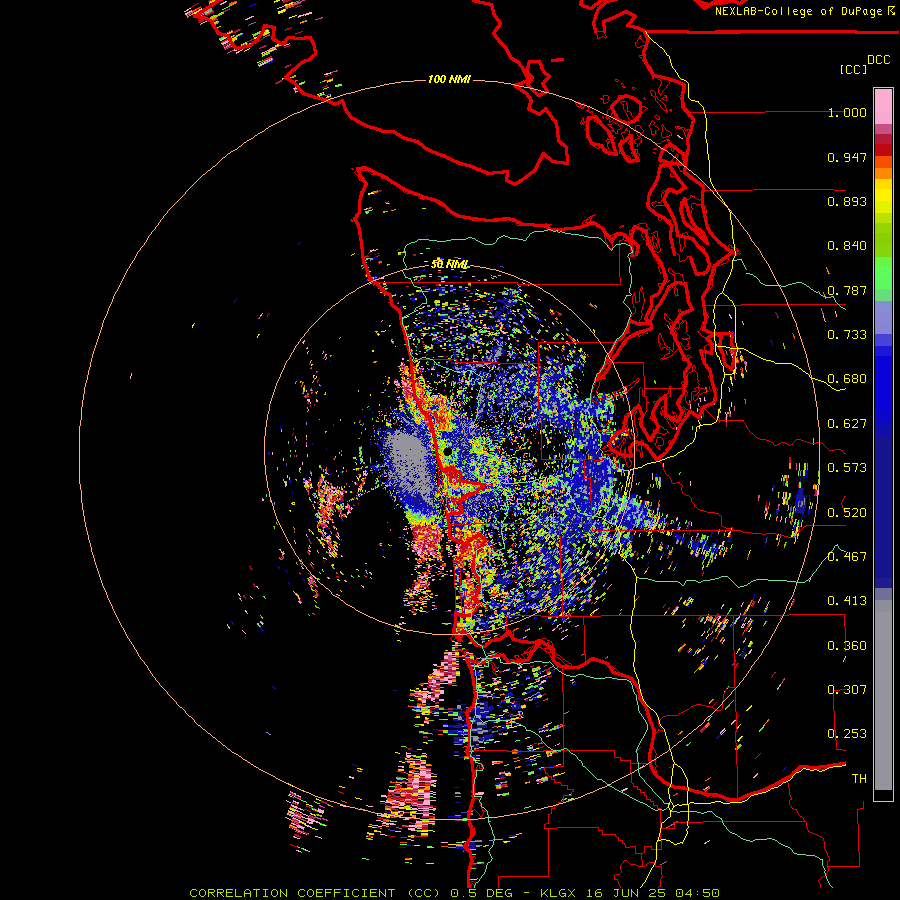
Task: Click the 0.360 scale value
Action: (847, 646)
